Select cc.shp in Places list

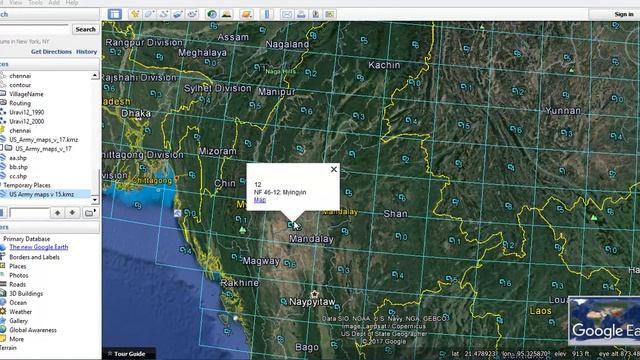click(x=18, y=176)
